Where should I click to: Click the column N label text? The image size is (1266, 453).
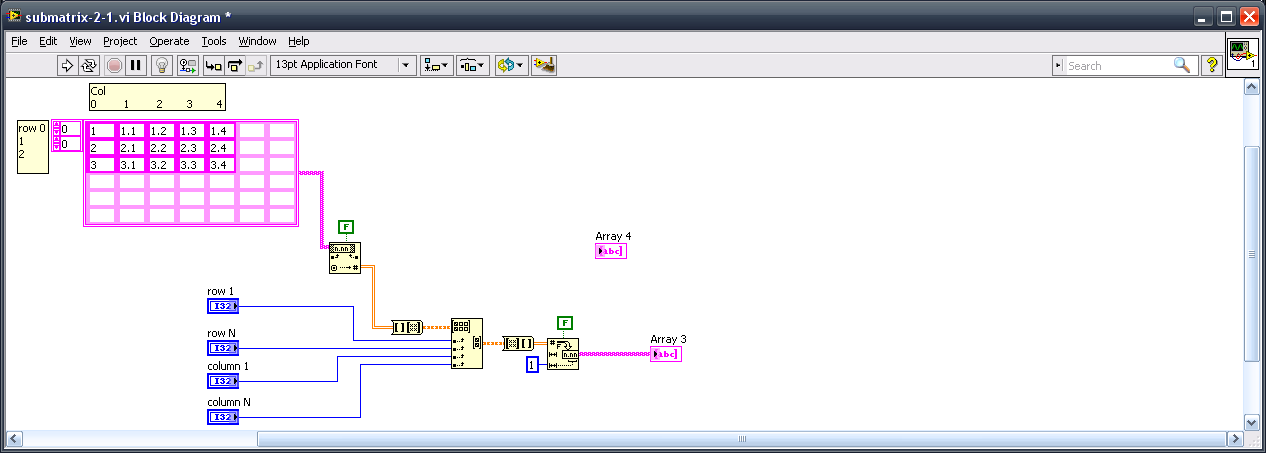[x=229, y=402]
